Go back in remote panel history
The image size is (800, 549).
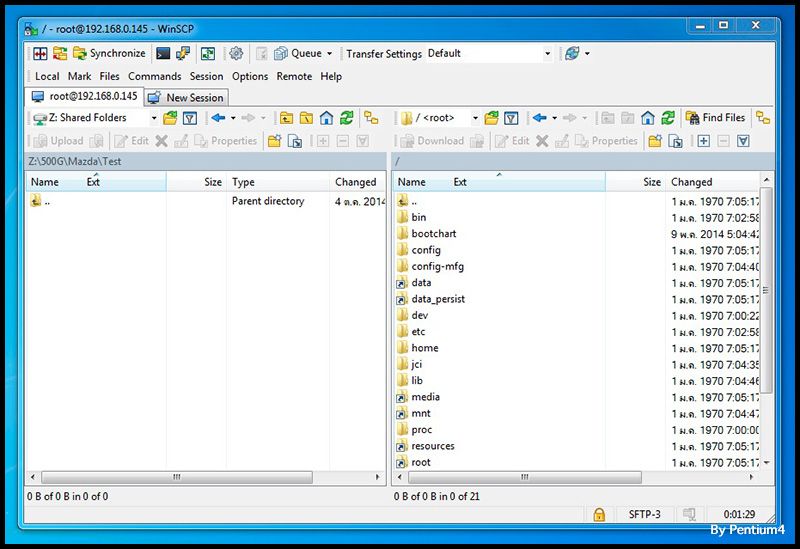pos(540,118)
